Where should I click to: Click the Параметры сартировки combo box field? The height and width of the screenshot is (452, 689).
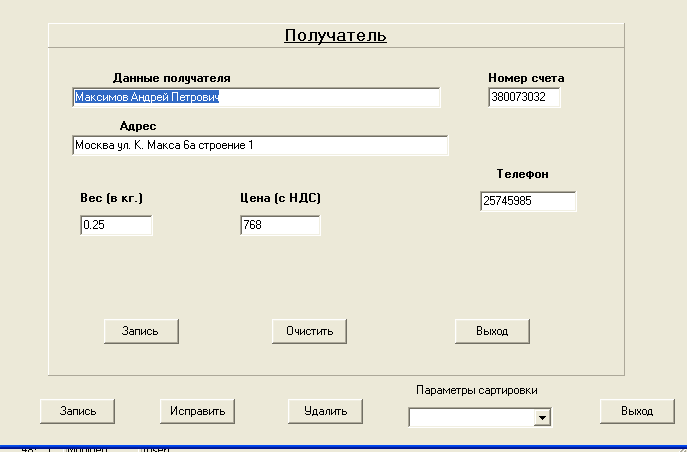(x=480, y=418)
